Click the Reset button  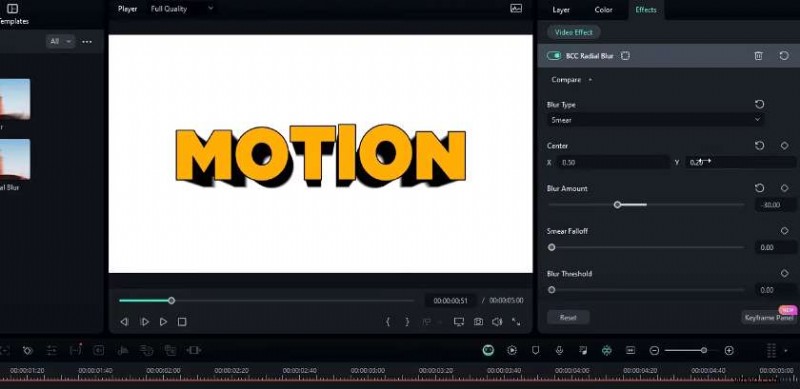(568, 318)
